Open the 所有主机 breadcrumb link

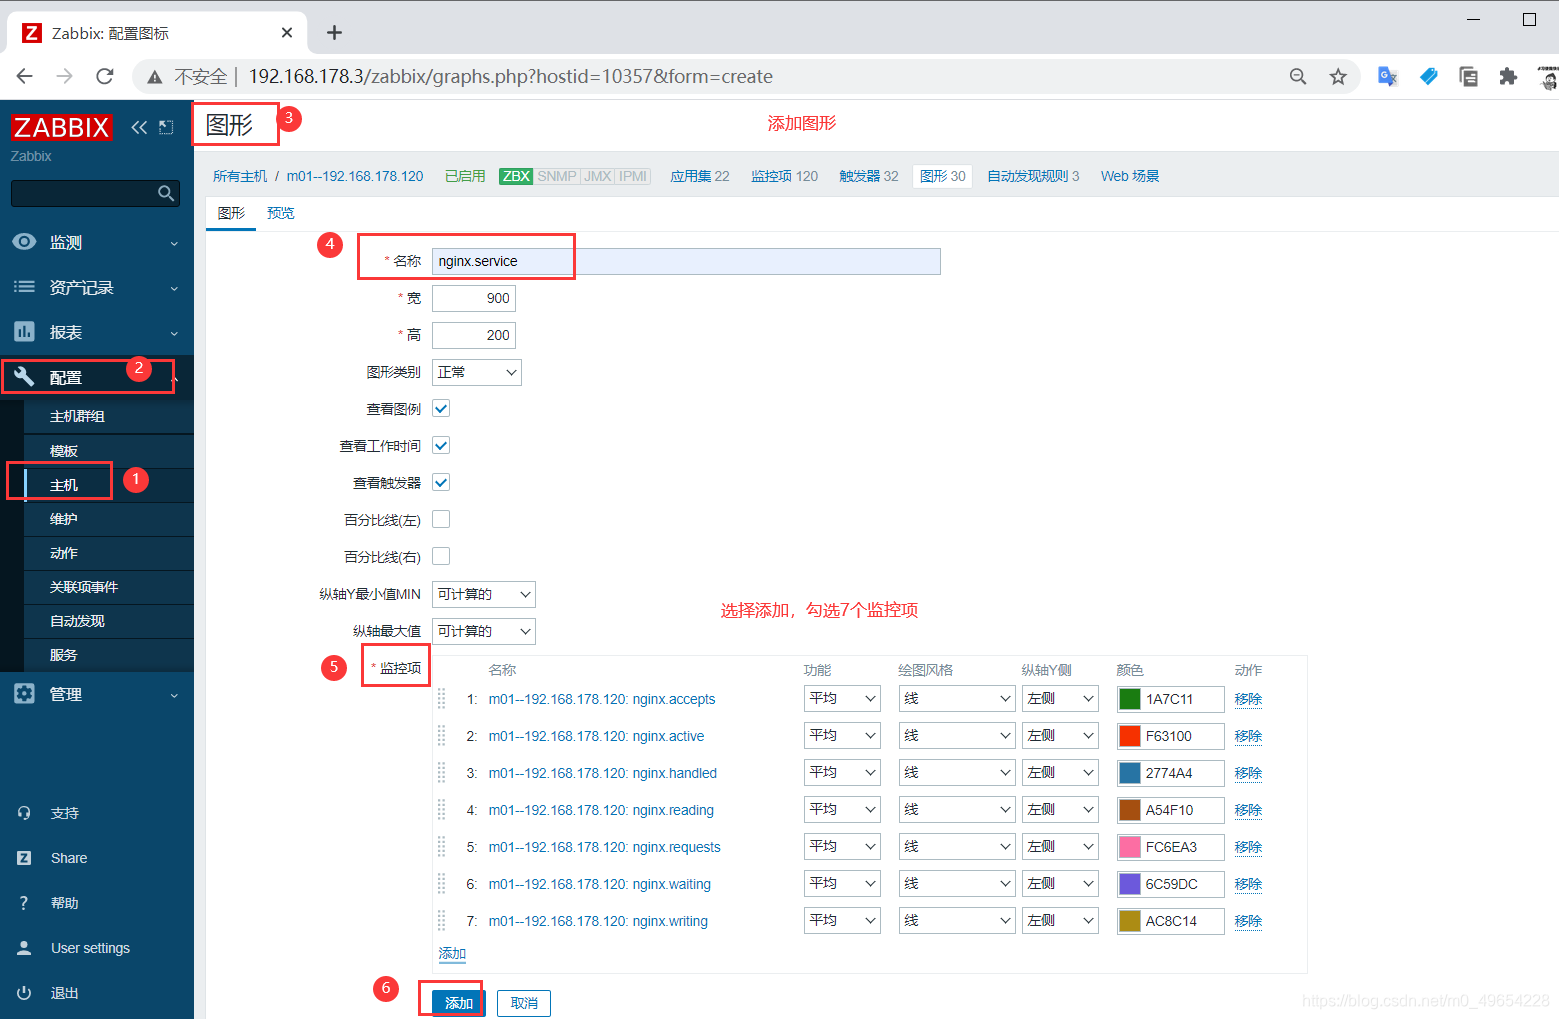[x=240, y=176]
